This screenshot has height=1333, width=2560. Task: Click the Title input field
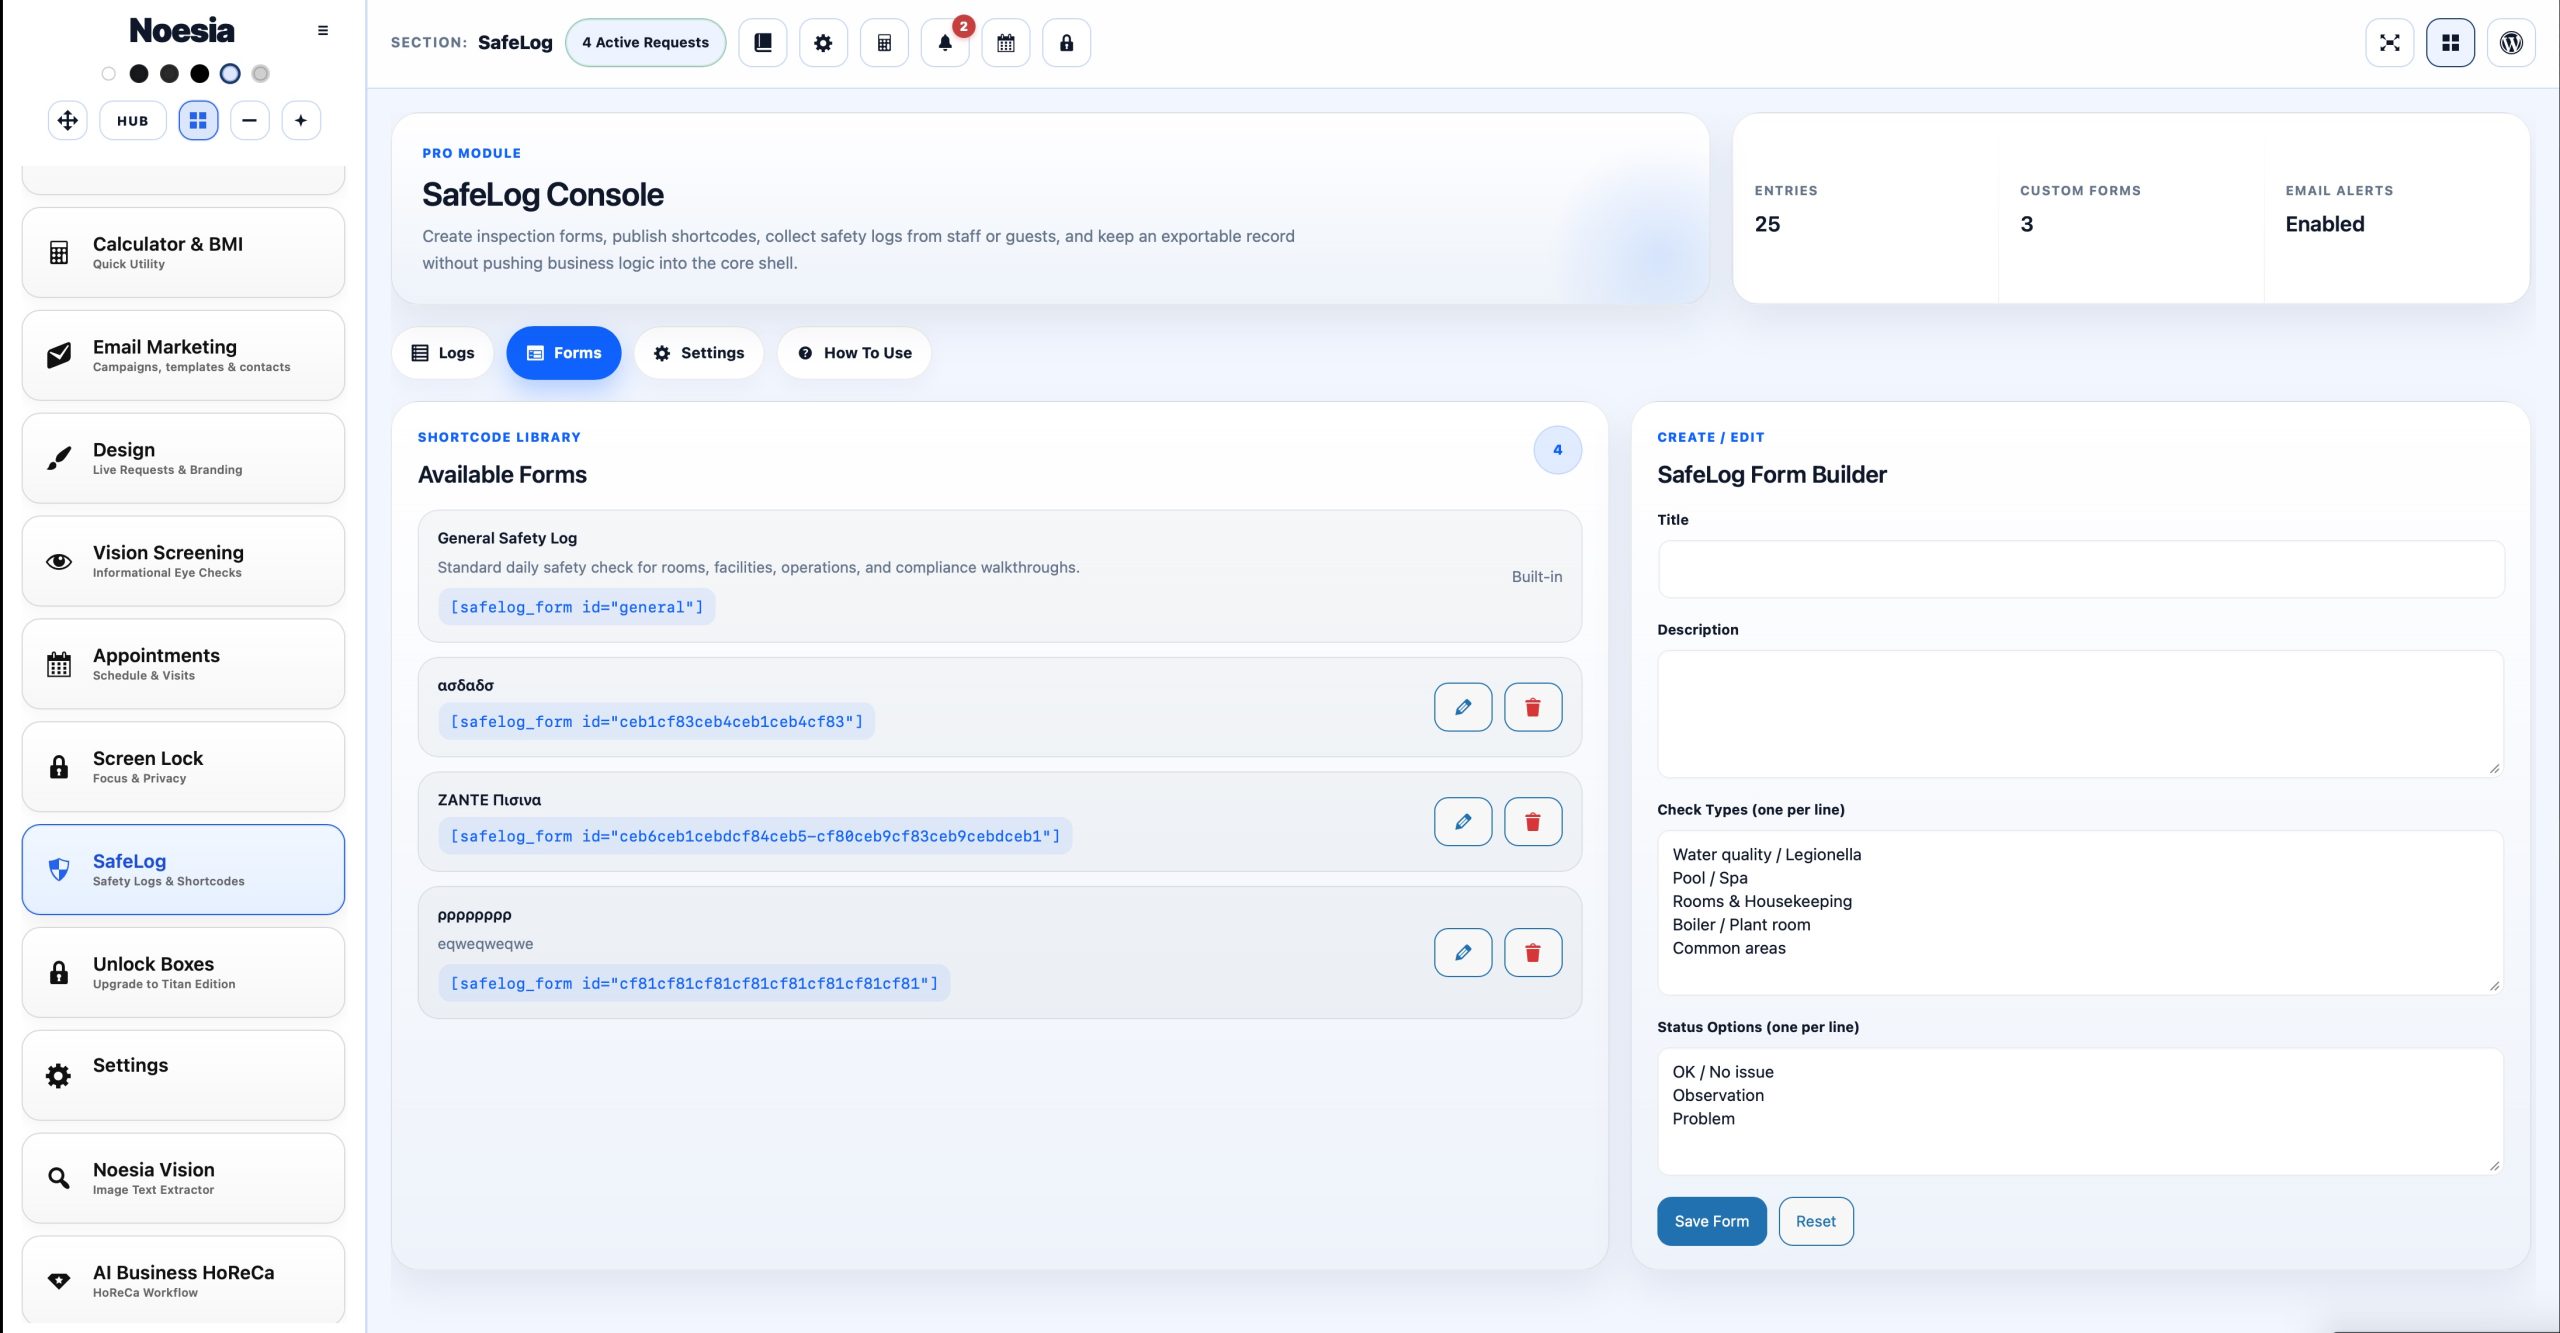coord(2081,570)
